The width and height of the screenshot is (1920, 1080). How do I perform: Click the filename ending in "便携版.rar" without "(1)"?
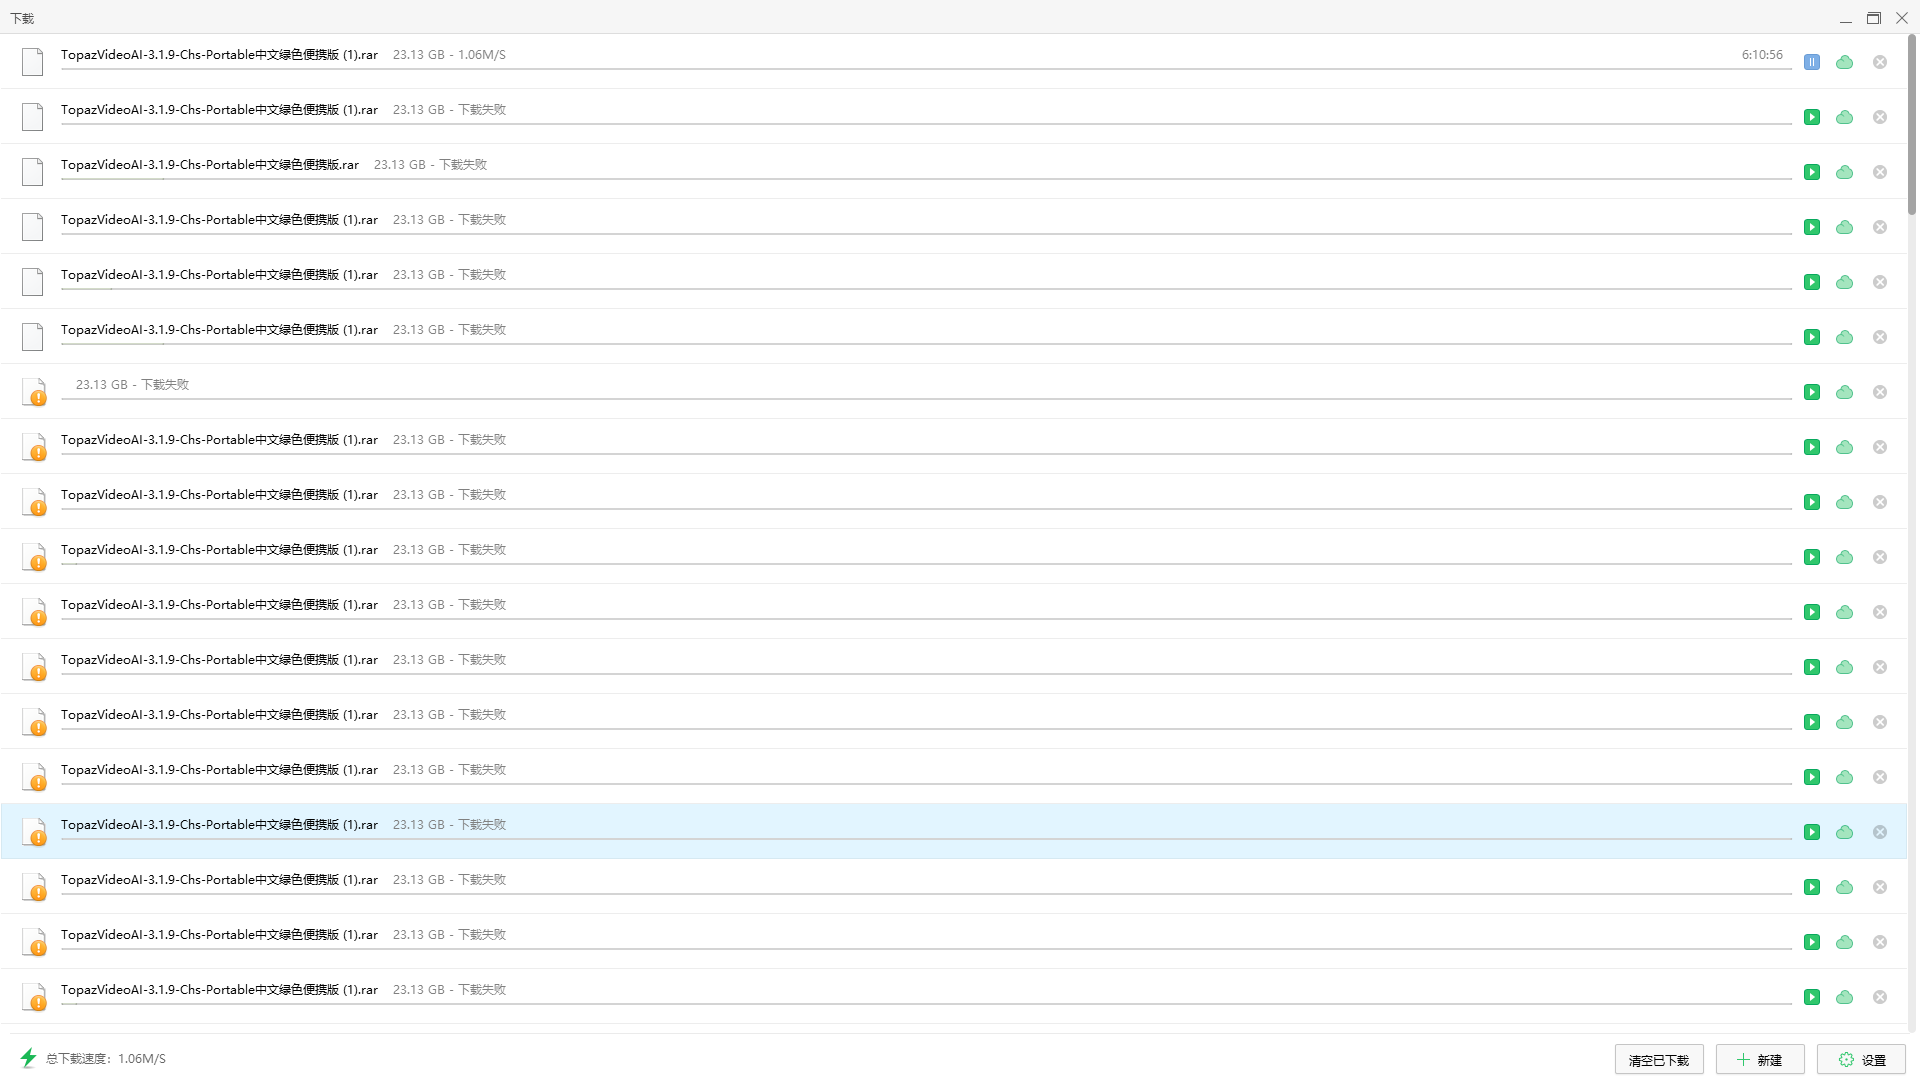[x=210, y=165]
